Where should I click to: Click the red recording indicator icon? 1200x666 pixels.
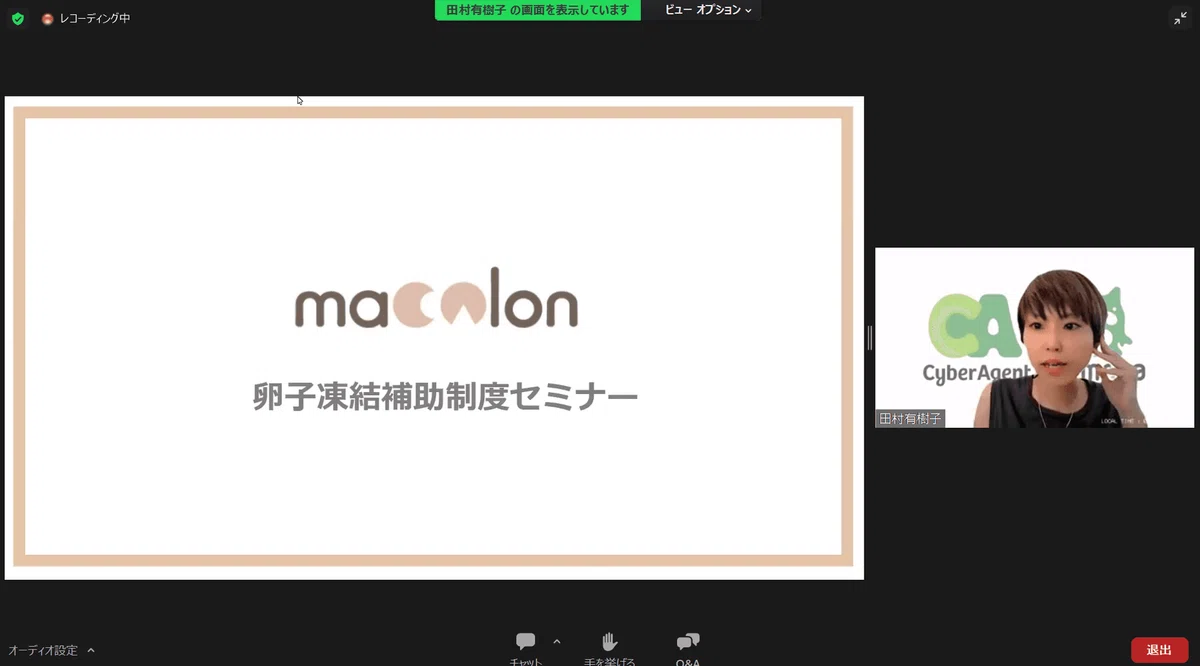[x=47, y=19]
